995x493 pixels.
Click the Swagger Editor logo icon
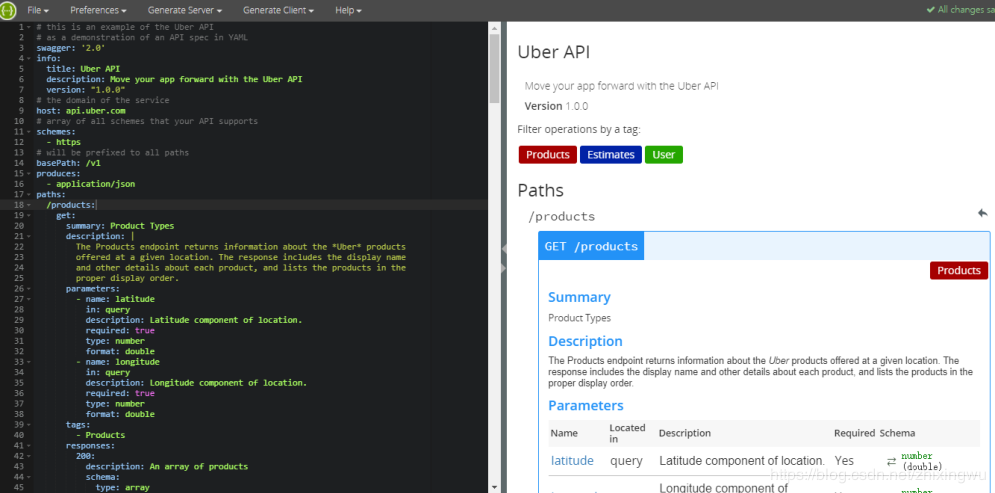tap(8, 11)
